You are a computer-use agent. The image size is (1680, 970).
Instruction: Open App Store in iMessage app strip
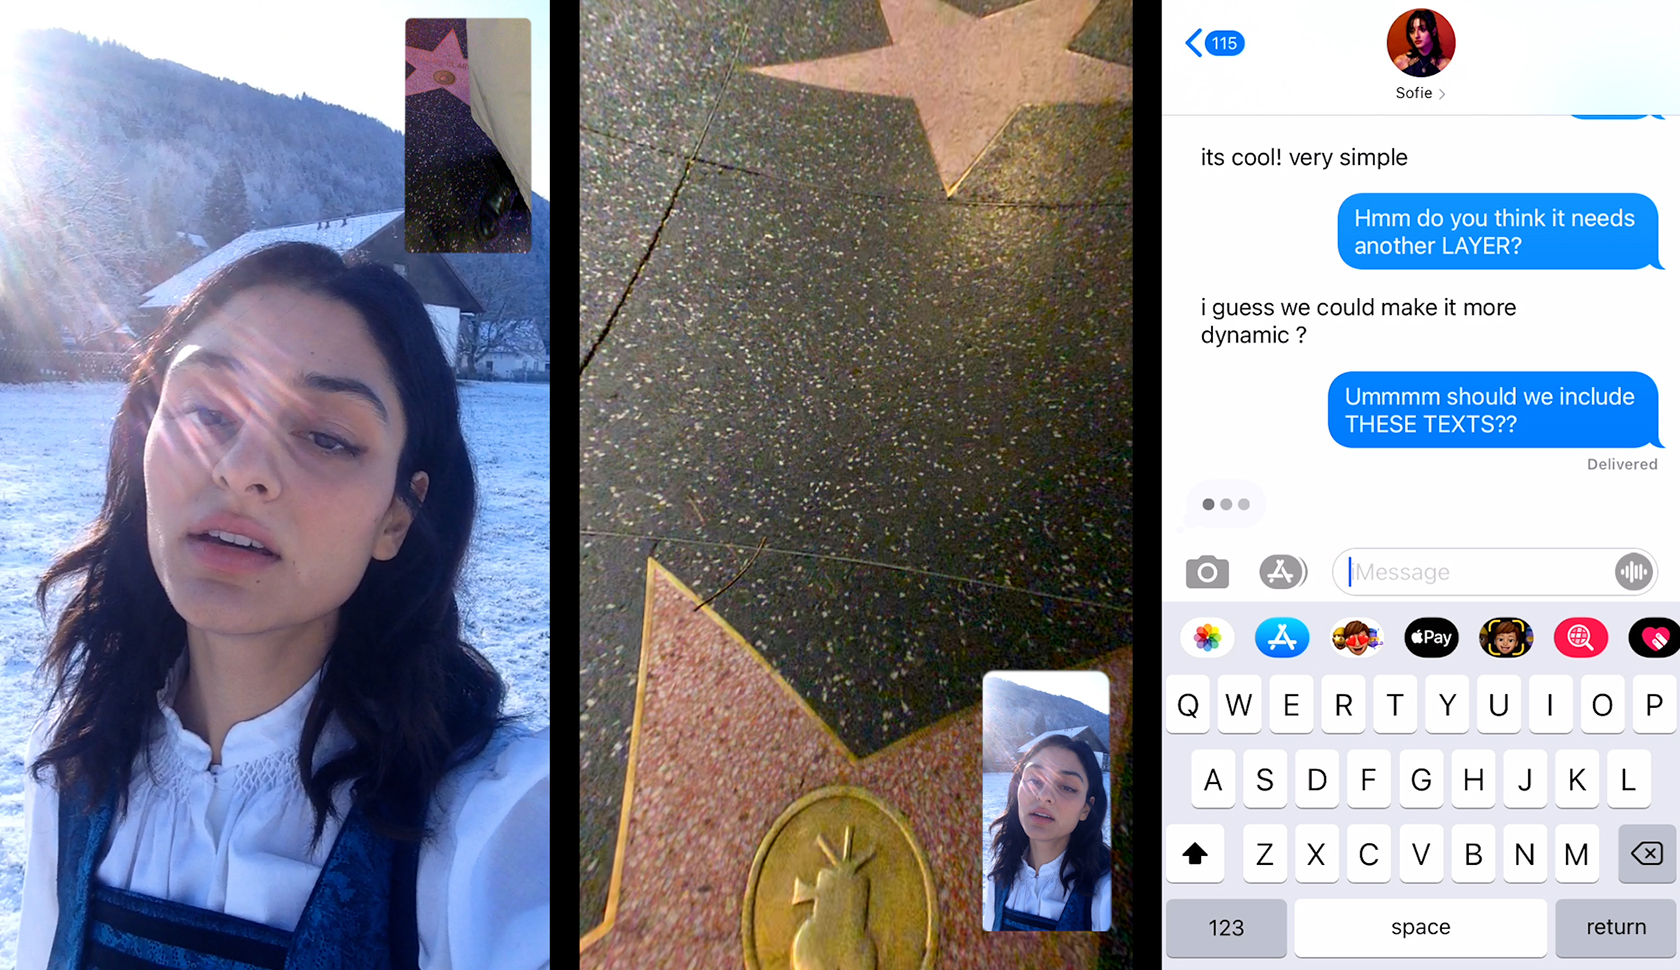[1282, 637]
